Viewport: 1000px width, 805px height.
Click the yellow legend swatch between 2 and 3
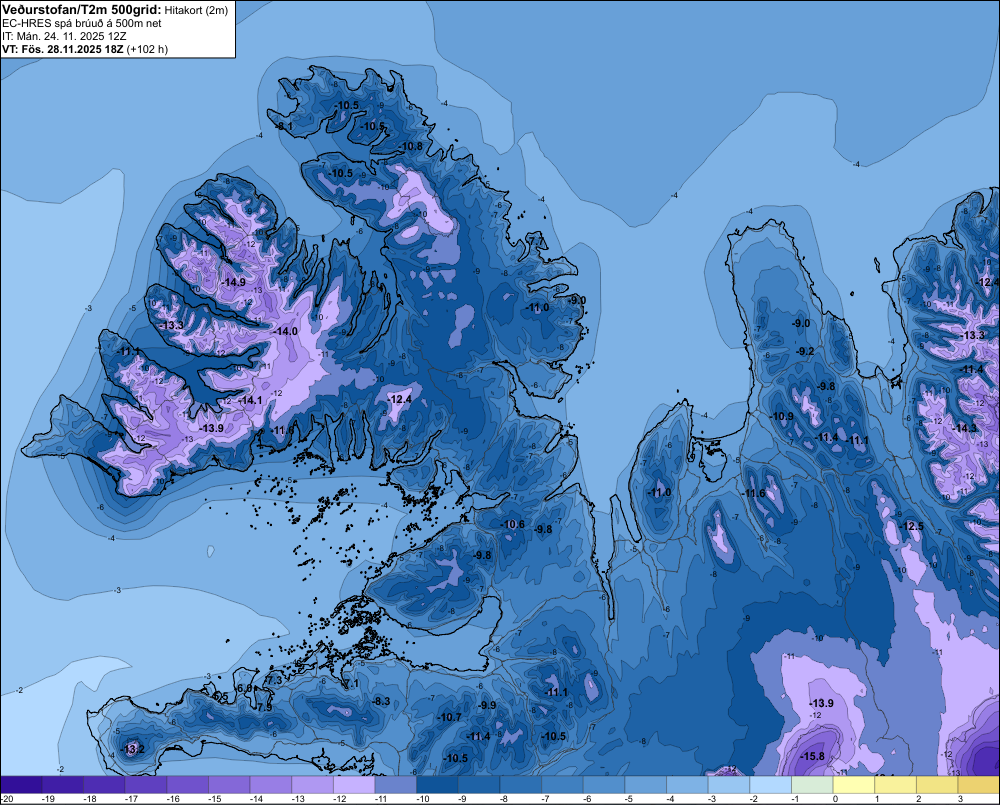tap(937, 785)
